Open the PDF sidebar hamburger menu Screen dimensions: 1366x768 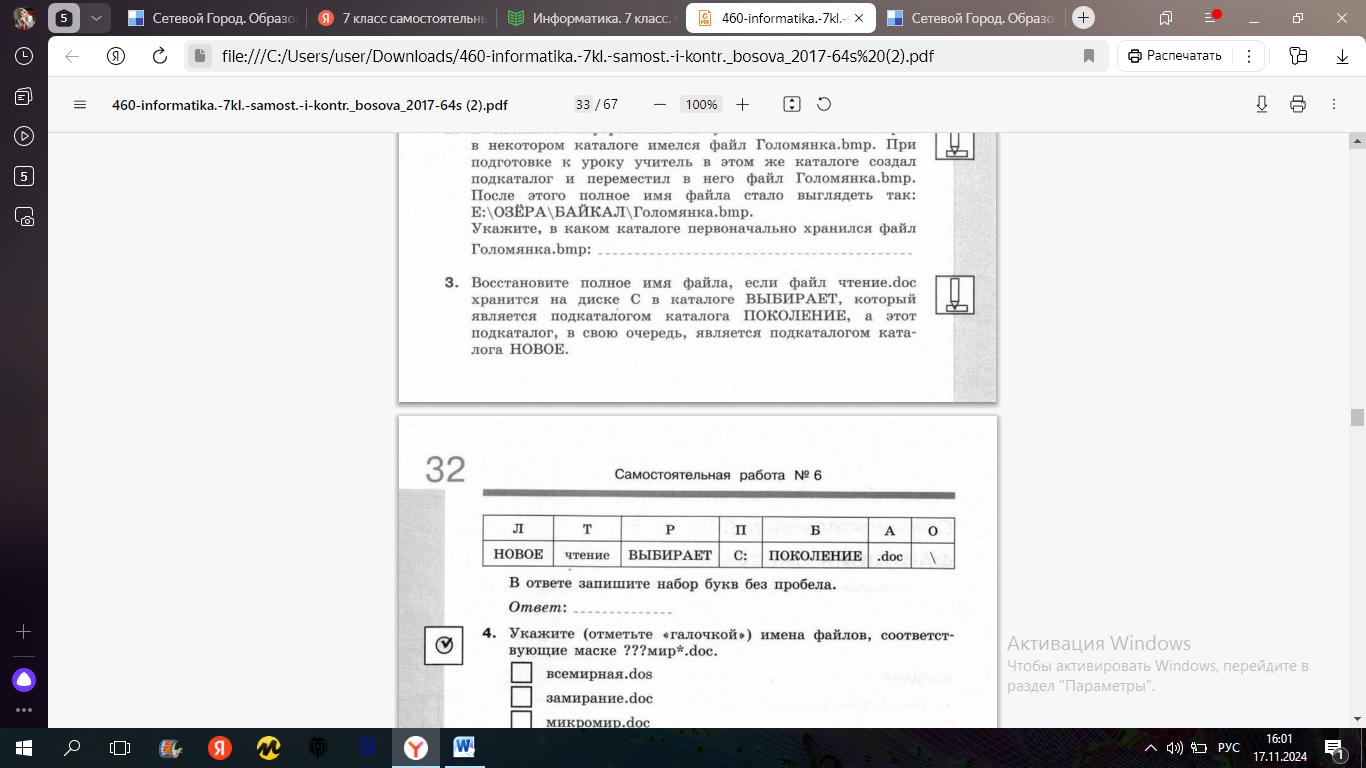tap(81, 104)
